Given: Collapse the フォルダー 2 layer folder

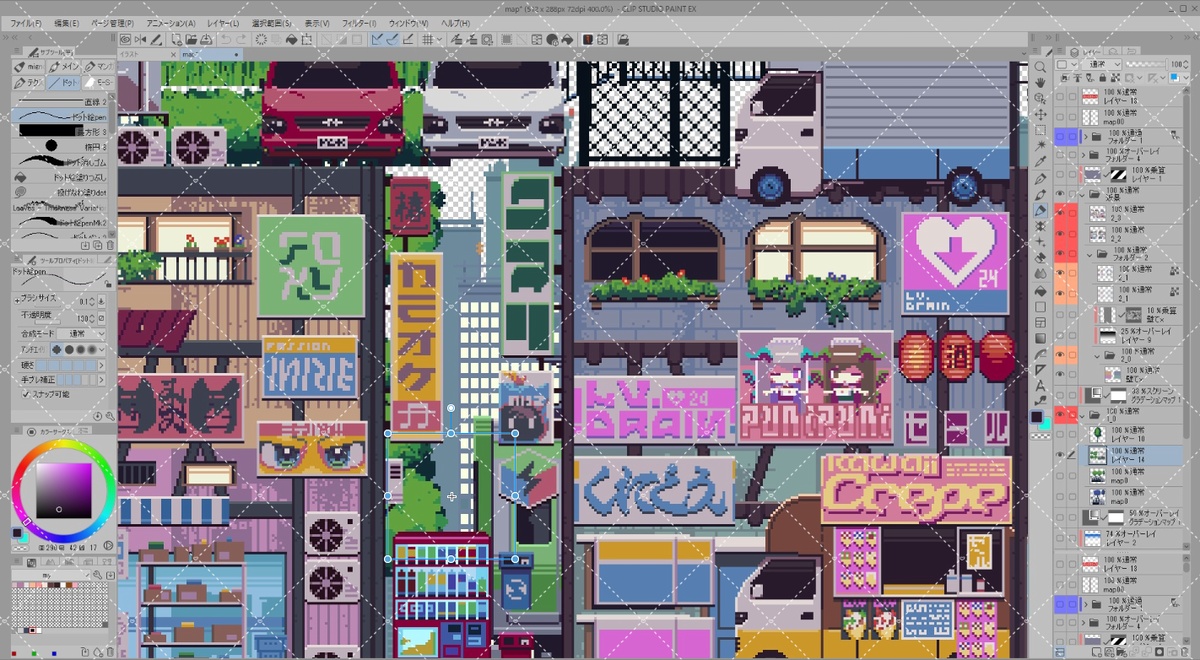Looking at the screenshot, I should (x=1090, y=254).
